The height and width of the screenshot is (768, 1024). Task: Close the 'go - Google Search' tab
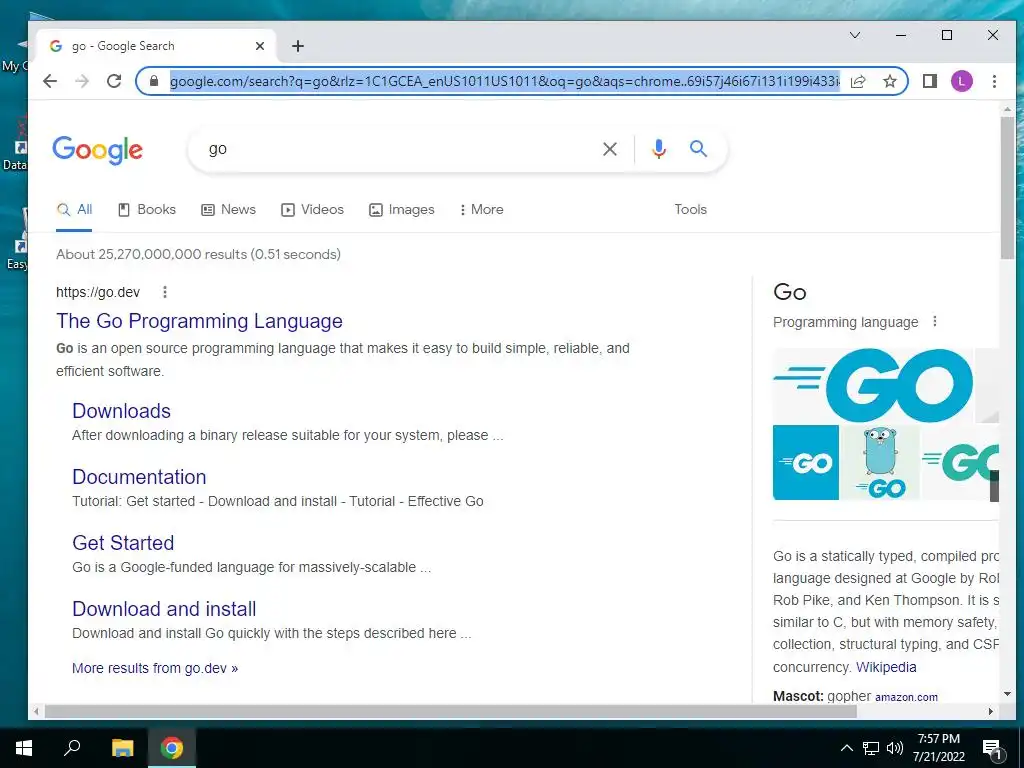tap(260, 46)
